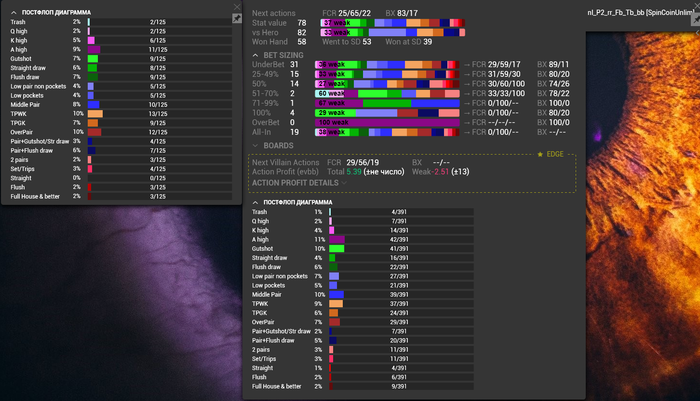700x401 pixels.
Task: Click Flush draw 22/391 row
Action: pyautogui.click(x=362, y=267)
